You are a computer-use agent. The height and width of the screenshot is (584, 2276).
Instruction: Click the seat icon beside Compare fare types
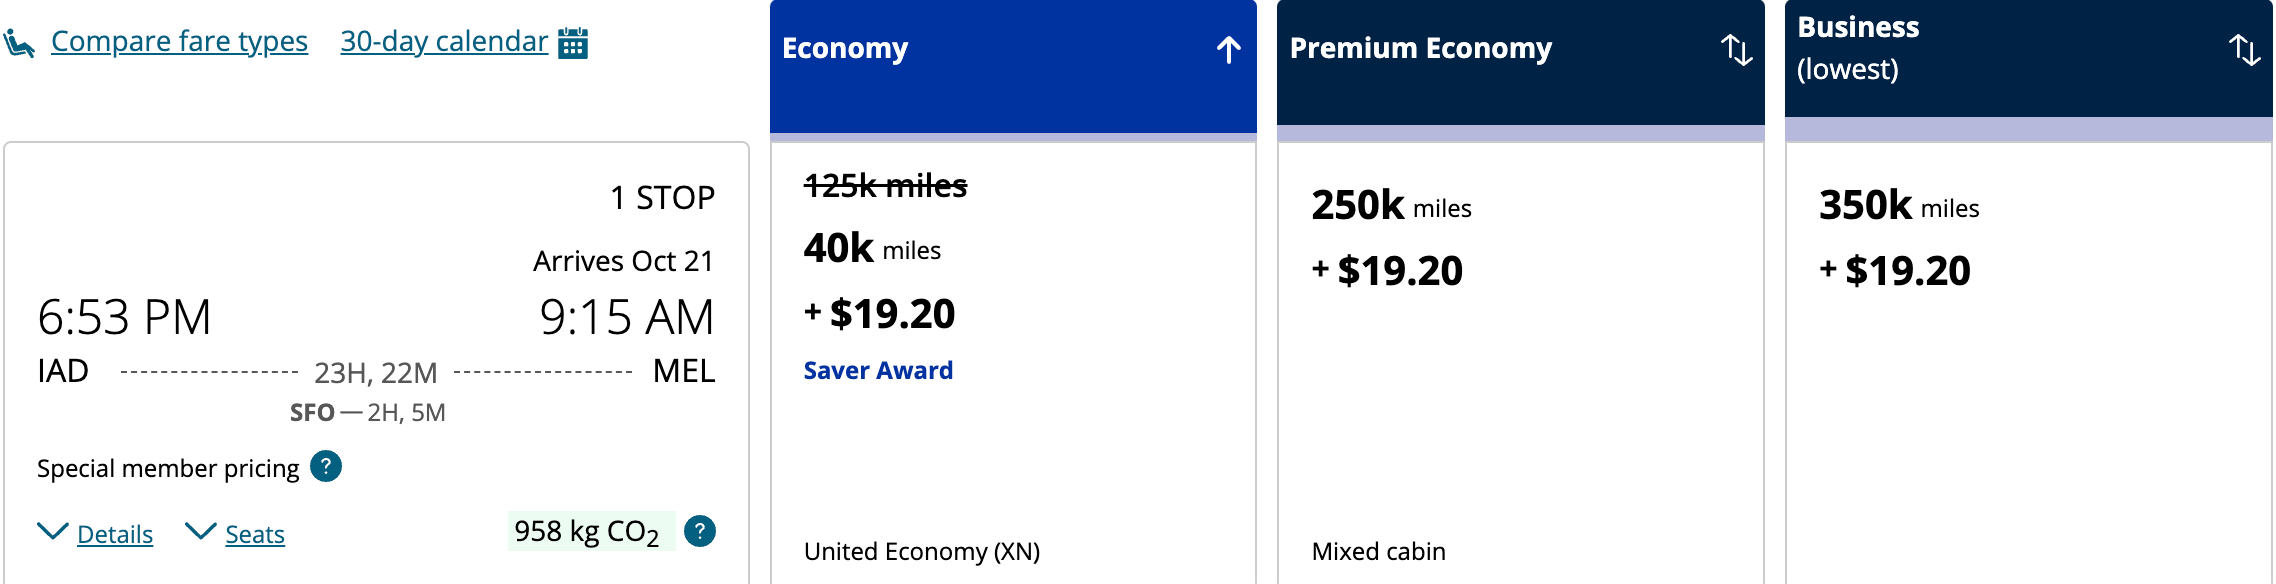coord(19,43)
